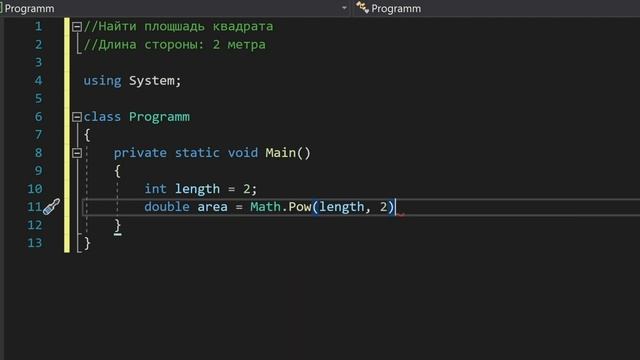Click line number 3 in the gutter
Screen dimensions: 640x360
(38, 62)
